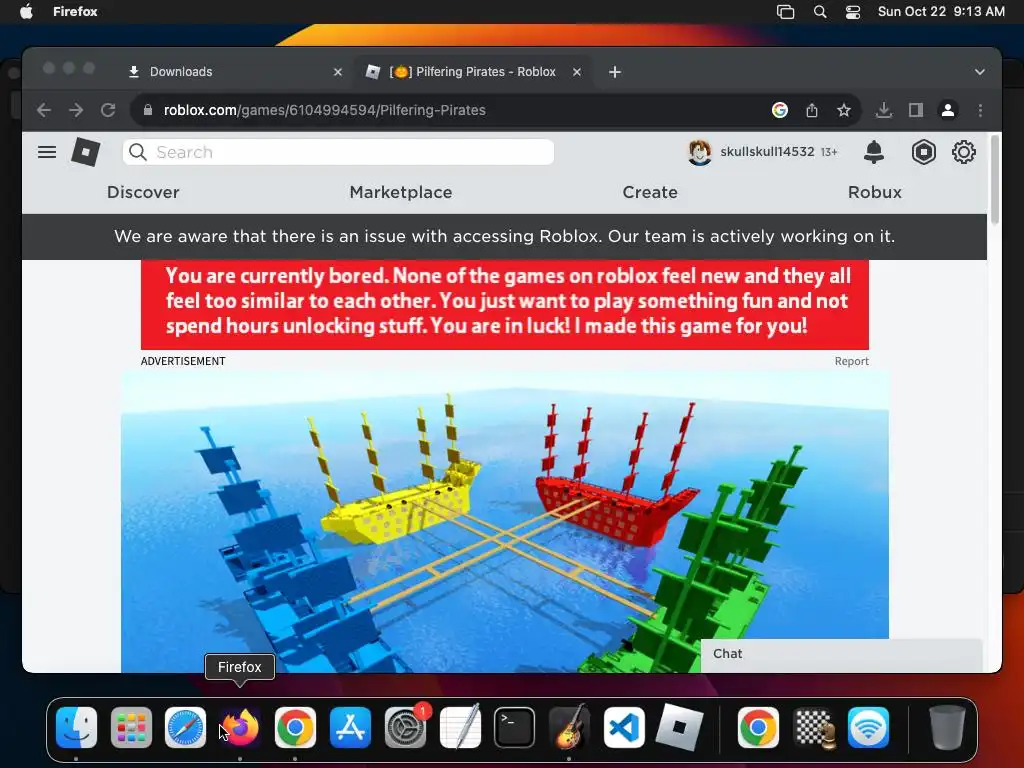The image size is (1024, 768).
Task: Select the Pilfering Pirates - Roblox tab
Action: [x=473, y=72]
